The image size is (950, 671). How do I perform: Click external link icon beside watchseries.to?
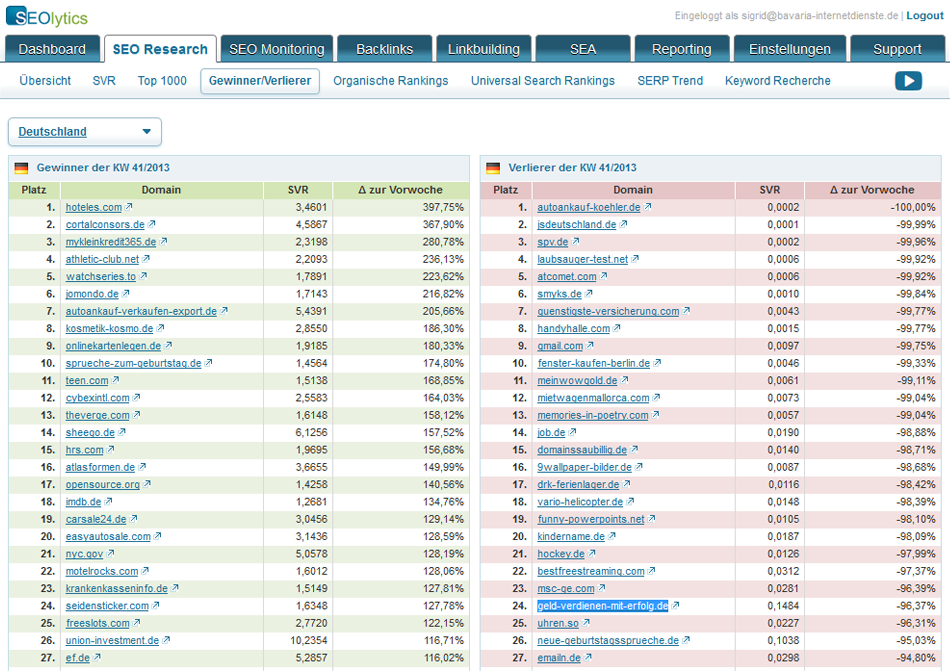(143, 276)
